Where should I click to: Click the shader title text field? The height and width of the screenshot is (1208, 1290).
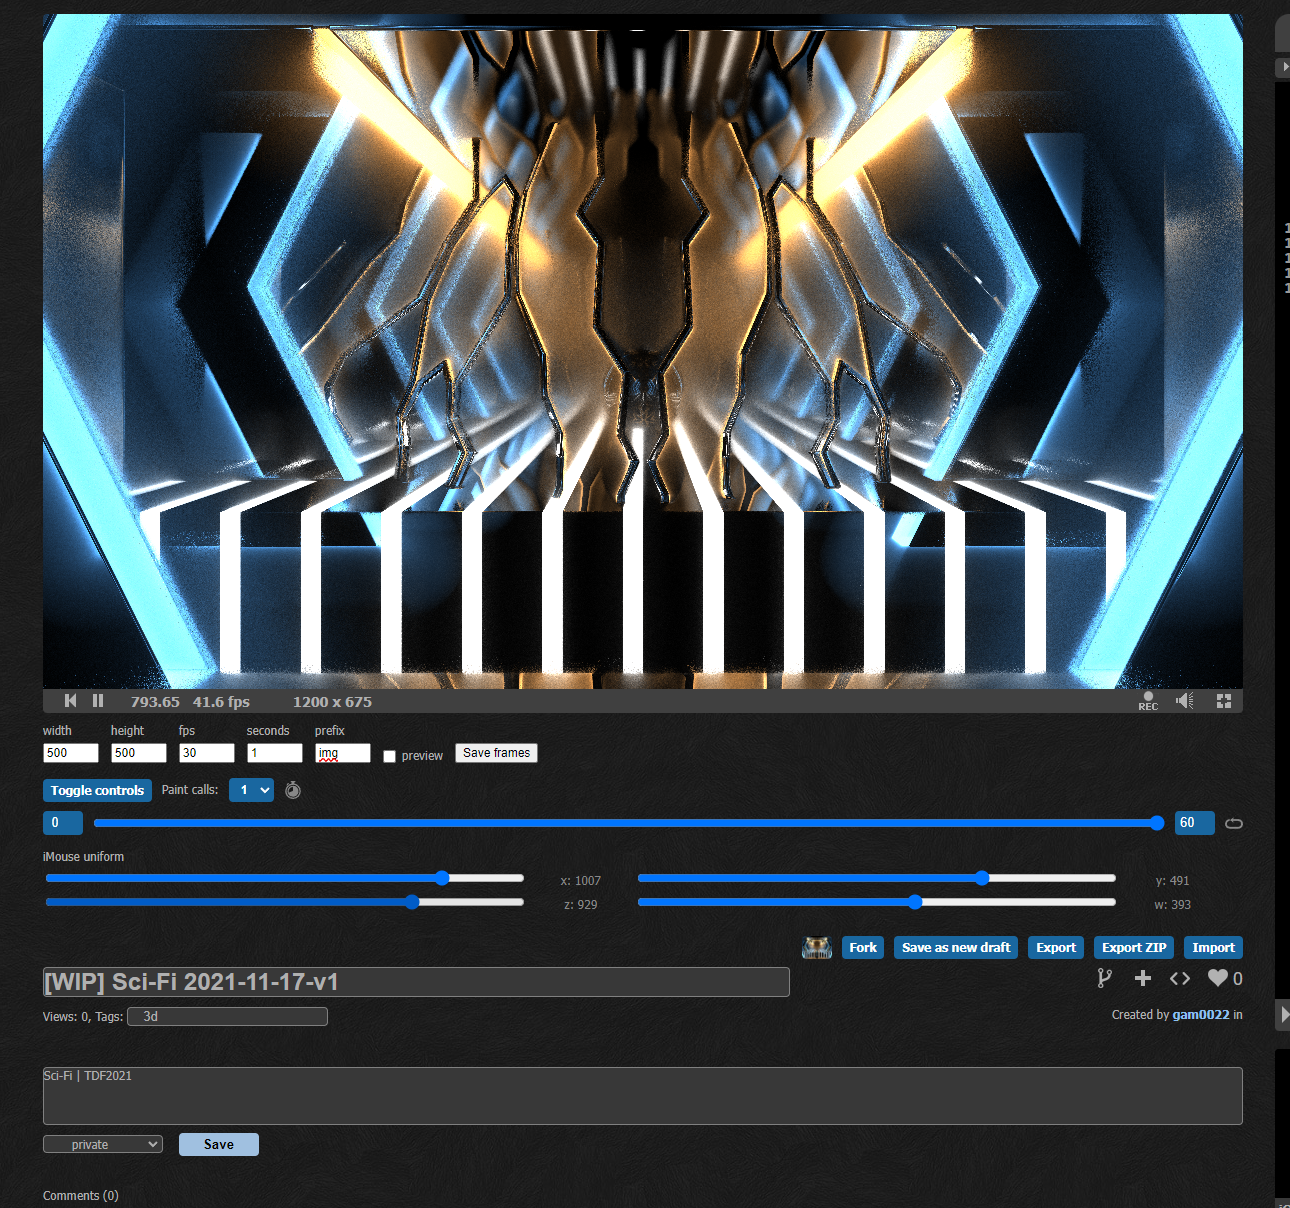(x=416, y=982)
